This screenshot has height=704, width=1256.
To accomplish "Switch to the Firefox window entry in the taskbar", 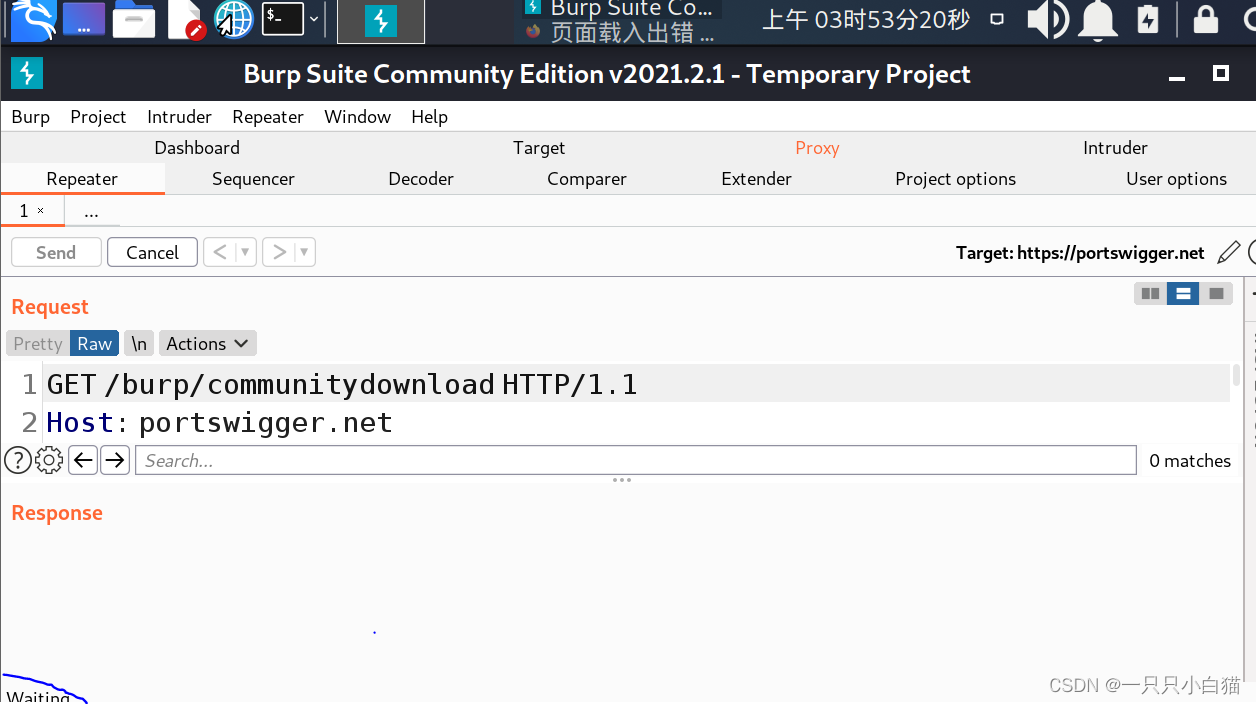I will (x=620, y=32).
